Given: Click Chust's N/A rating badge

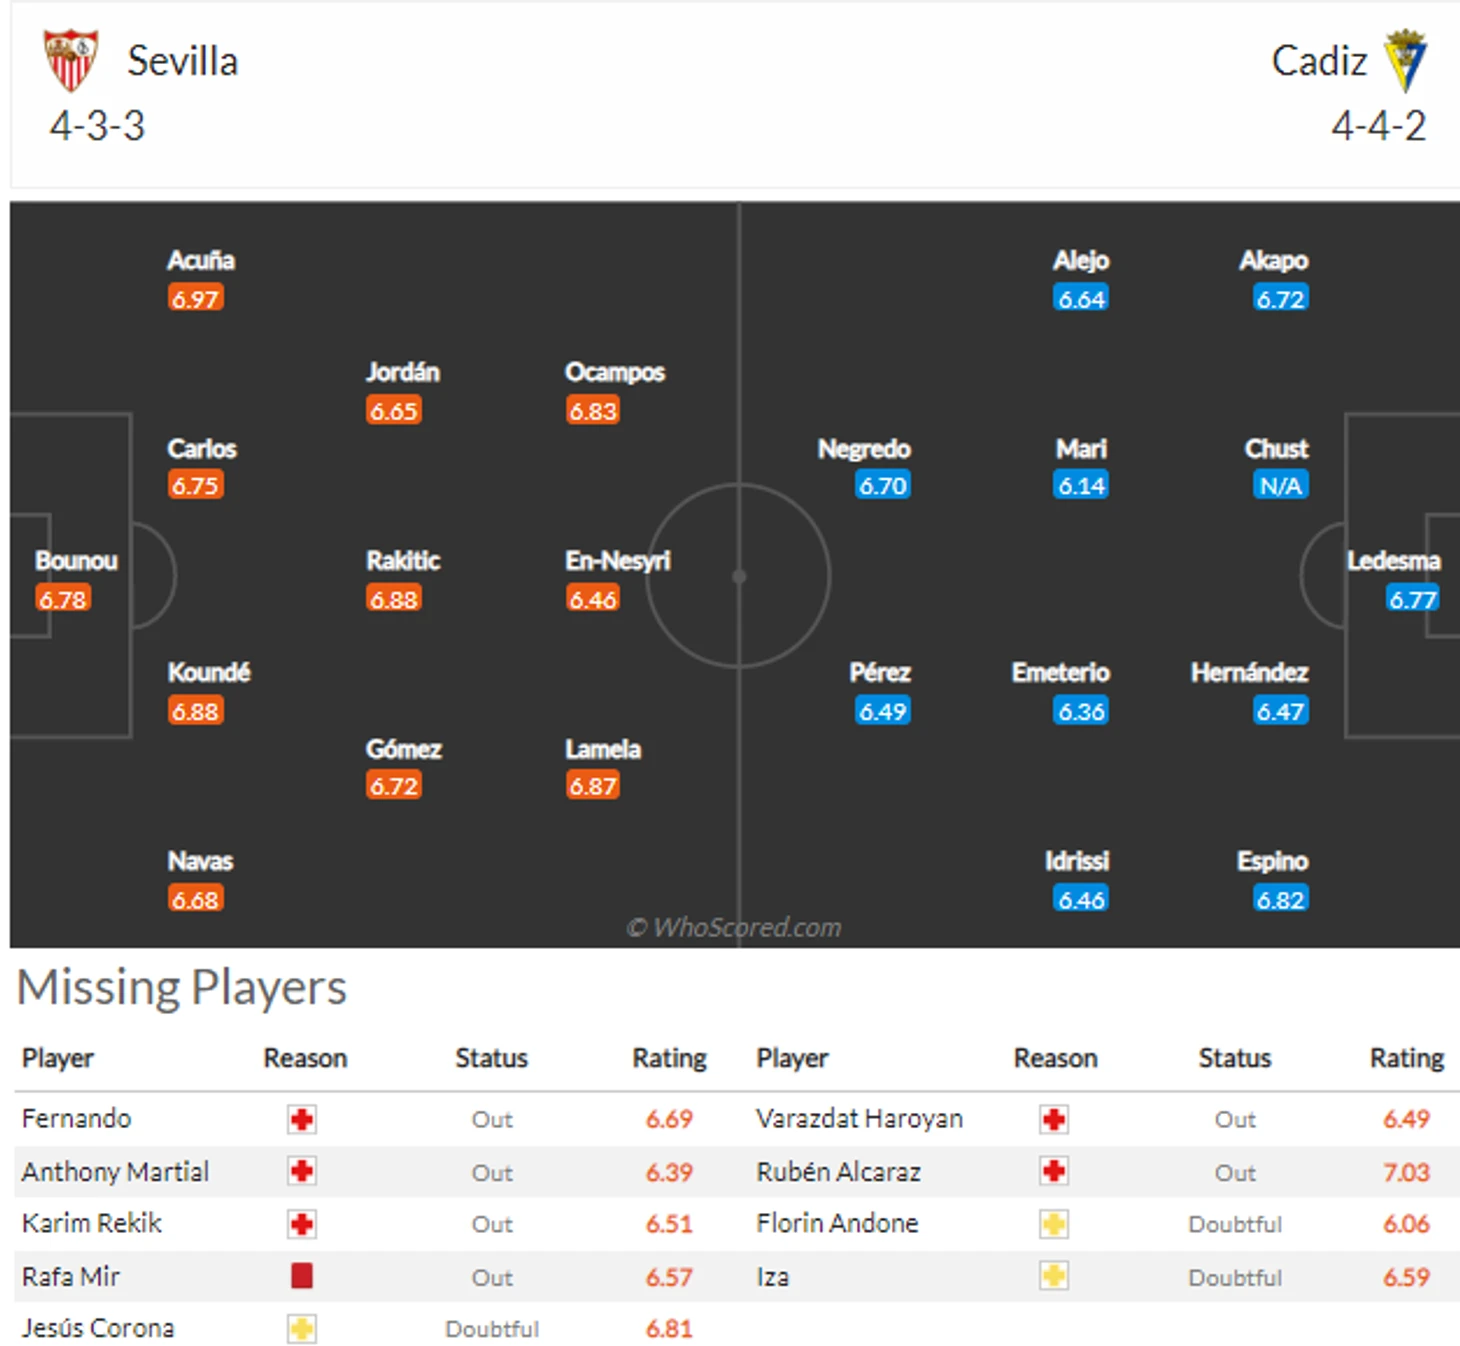Looking at the screenshot, I should tap(1280, 486).
